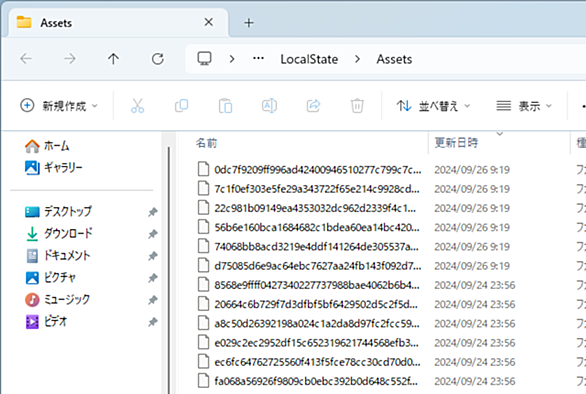Click the Back navigation arrow

[x=26, y=59]
